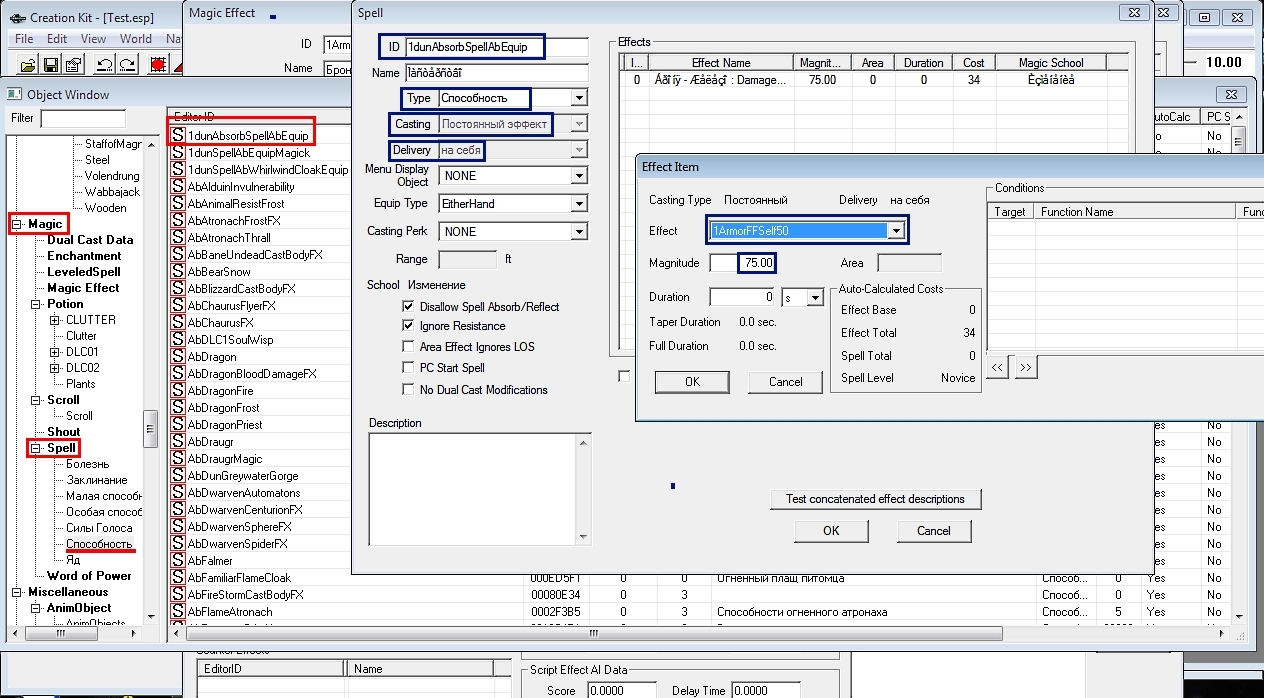Click the Undo arrow toolbar icon
1264x698 pixels.
point(104,65)
